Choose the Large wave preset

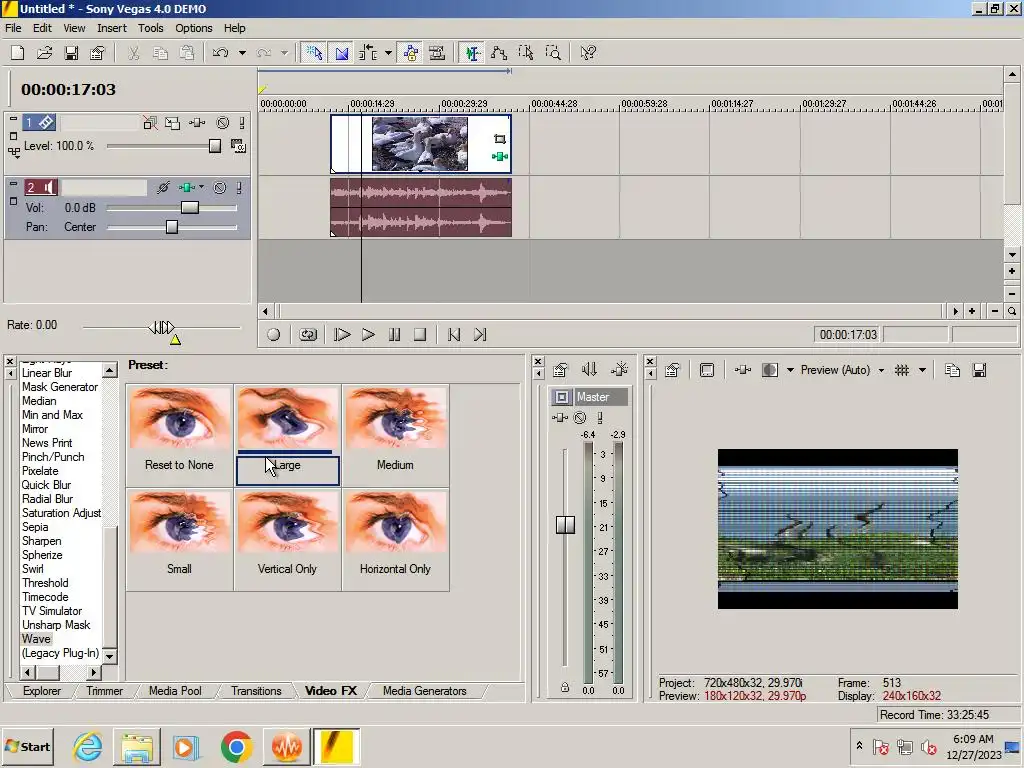[x=287, y=436]
